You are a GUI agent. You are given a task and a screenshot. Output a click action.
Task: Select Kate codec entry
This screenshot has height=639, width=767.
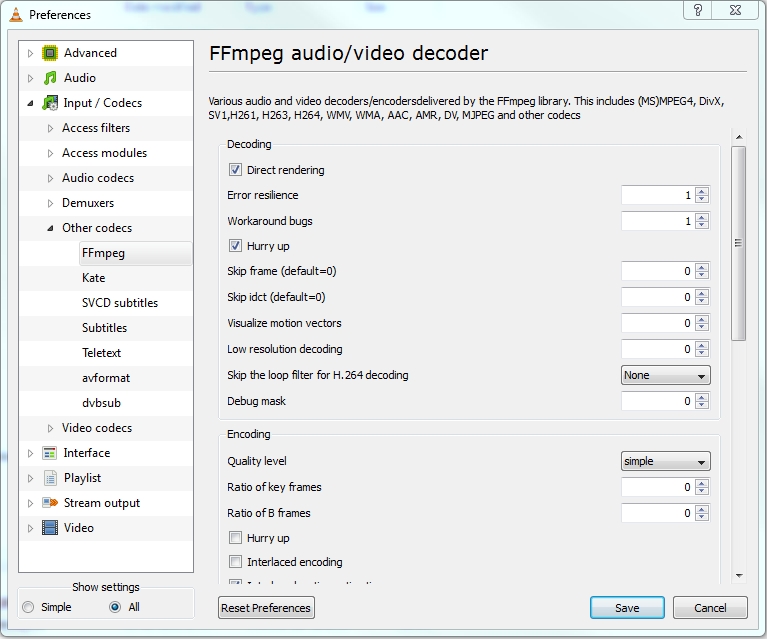(x=93, y=278)
